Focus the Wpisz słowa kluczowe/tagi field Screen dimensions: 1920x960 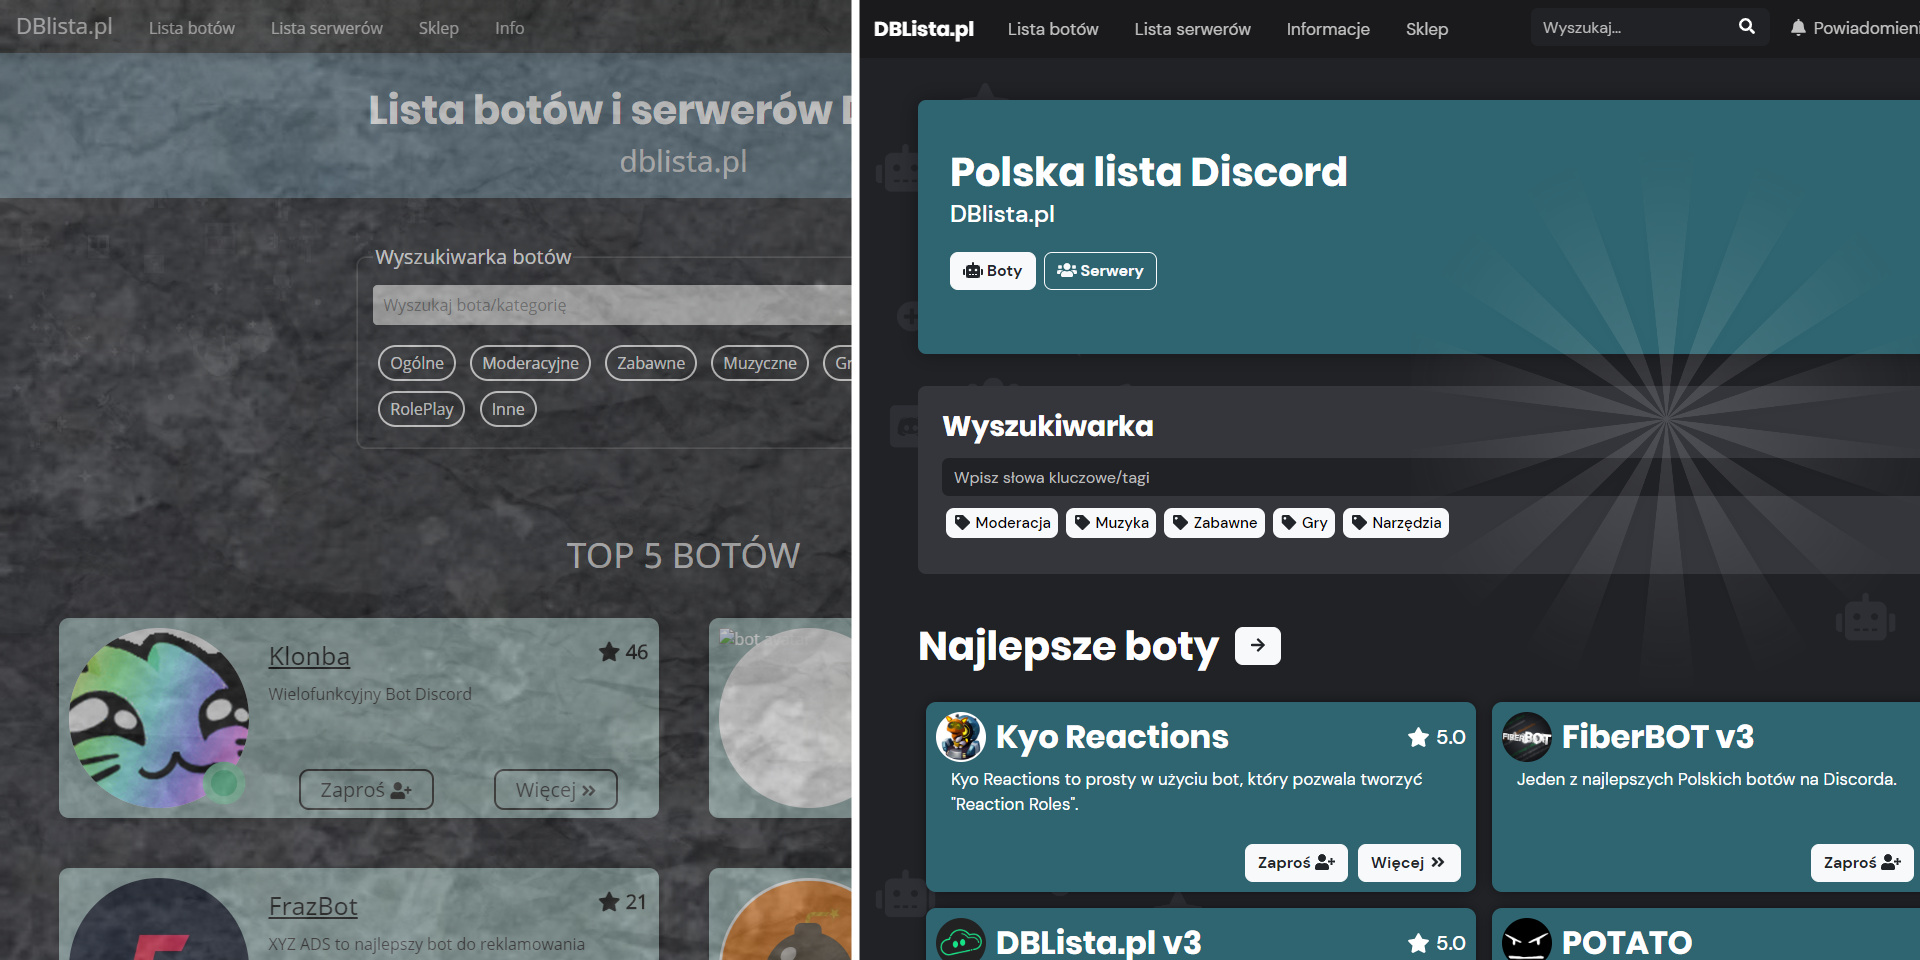click(1430, 477)
